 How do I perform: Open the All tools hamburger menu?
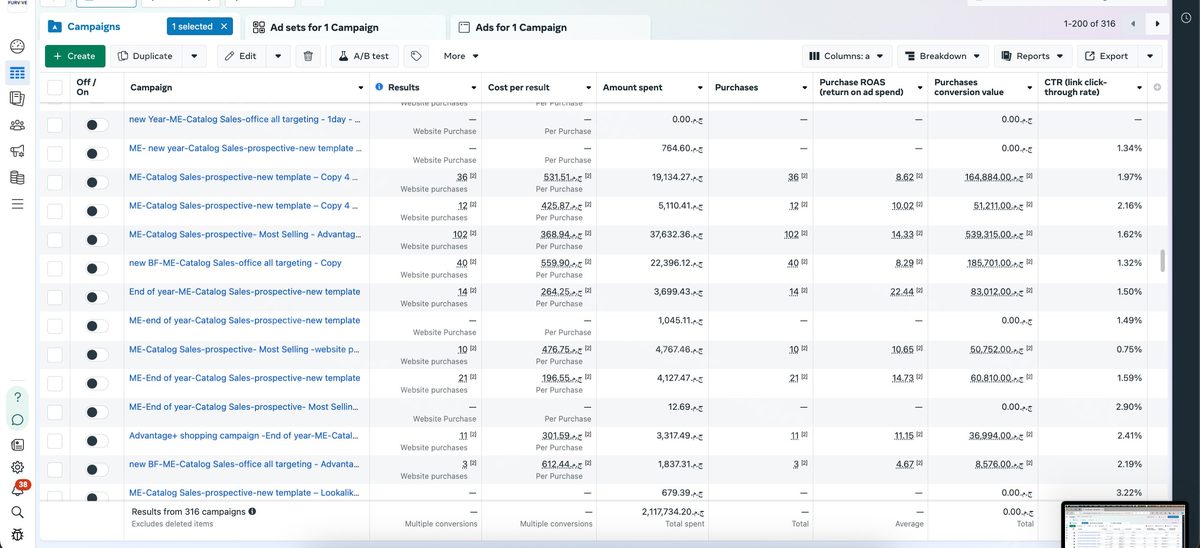(17, 203)
